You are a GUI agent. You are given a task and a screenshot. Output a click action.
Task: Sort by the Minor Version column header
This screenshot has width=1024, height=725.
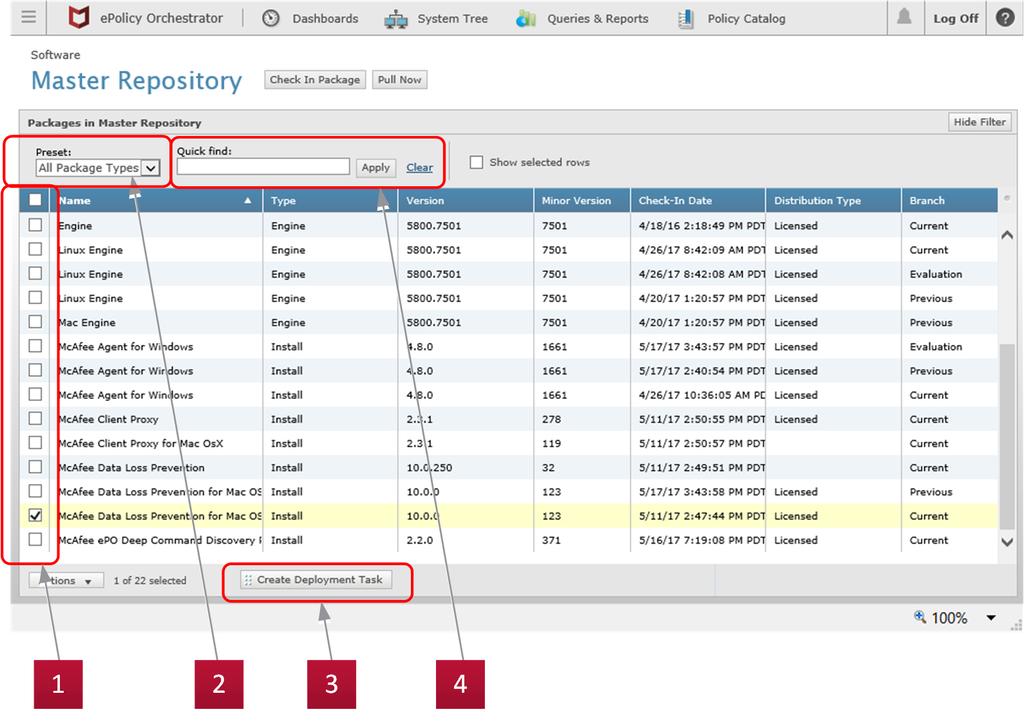[582, 201]
